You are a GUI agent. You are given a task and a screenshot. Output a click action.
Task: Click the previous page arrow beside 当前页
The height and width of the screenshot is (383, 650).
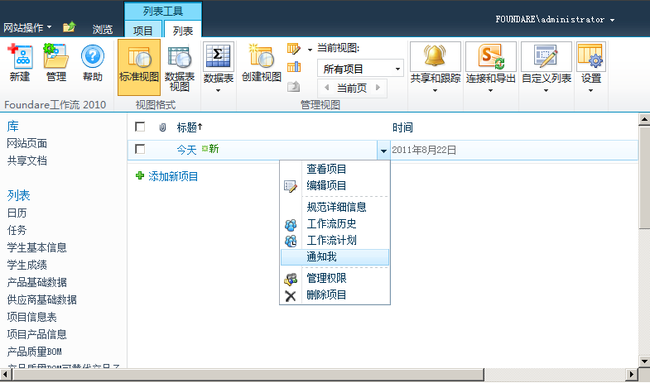327,87
